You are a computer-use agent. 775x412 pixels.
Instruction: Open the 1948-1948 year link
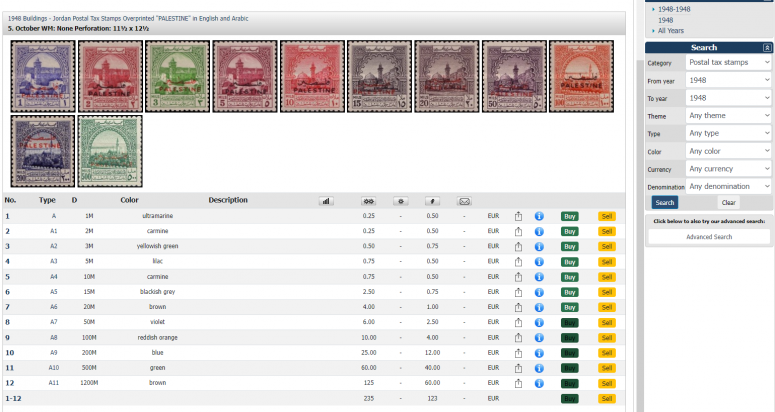point(674,9)
